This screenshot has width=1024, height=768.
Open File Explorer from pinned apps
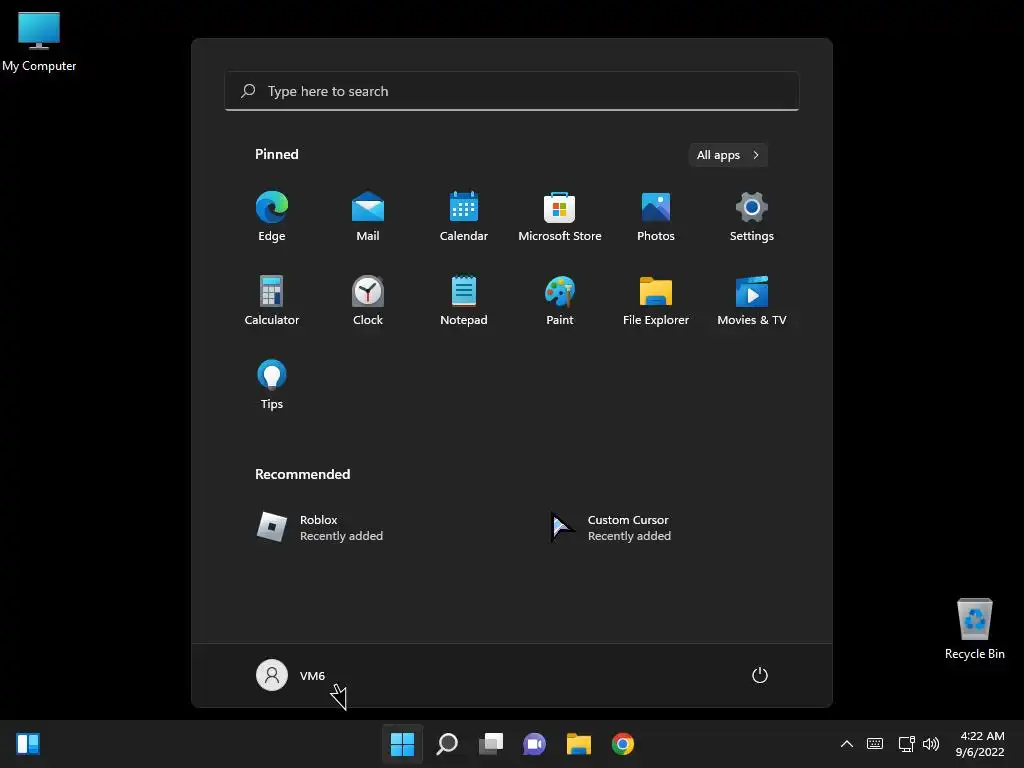pyautogui.click(x=656, y=300)
